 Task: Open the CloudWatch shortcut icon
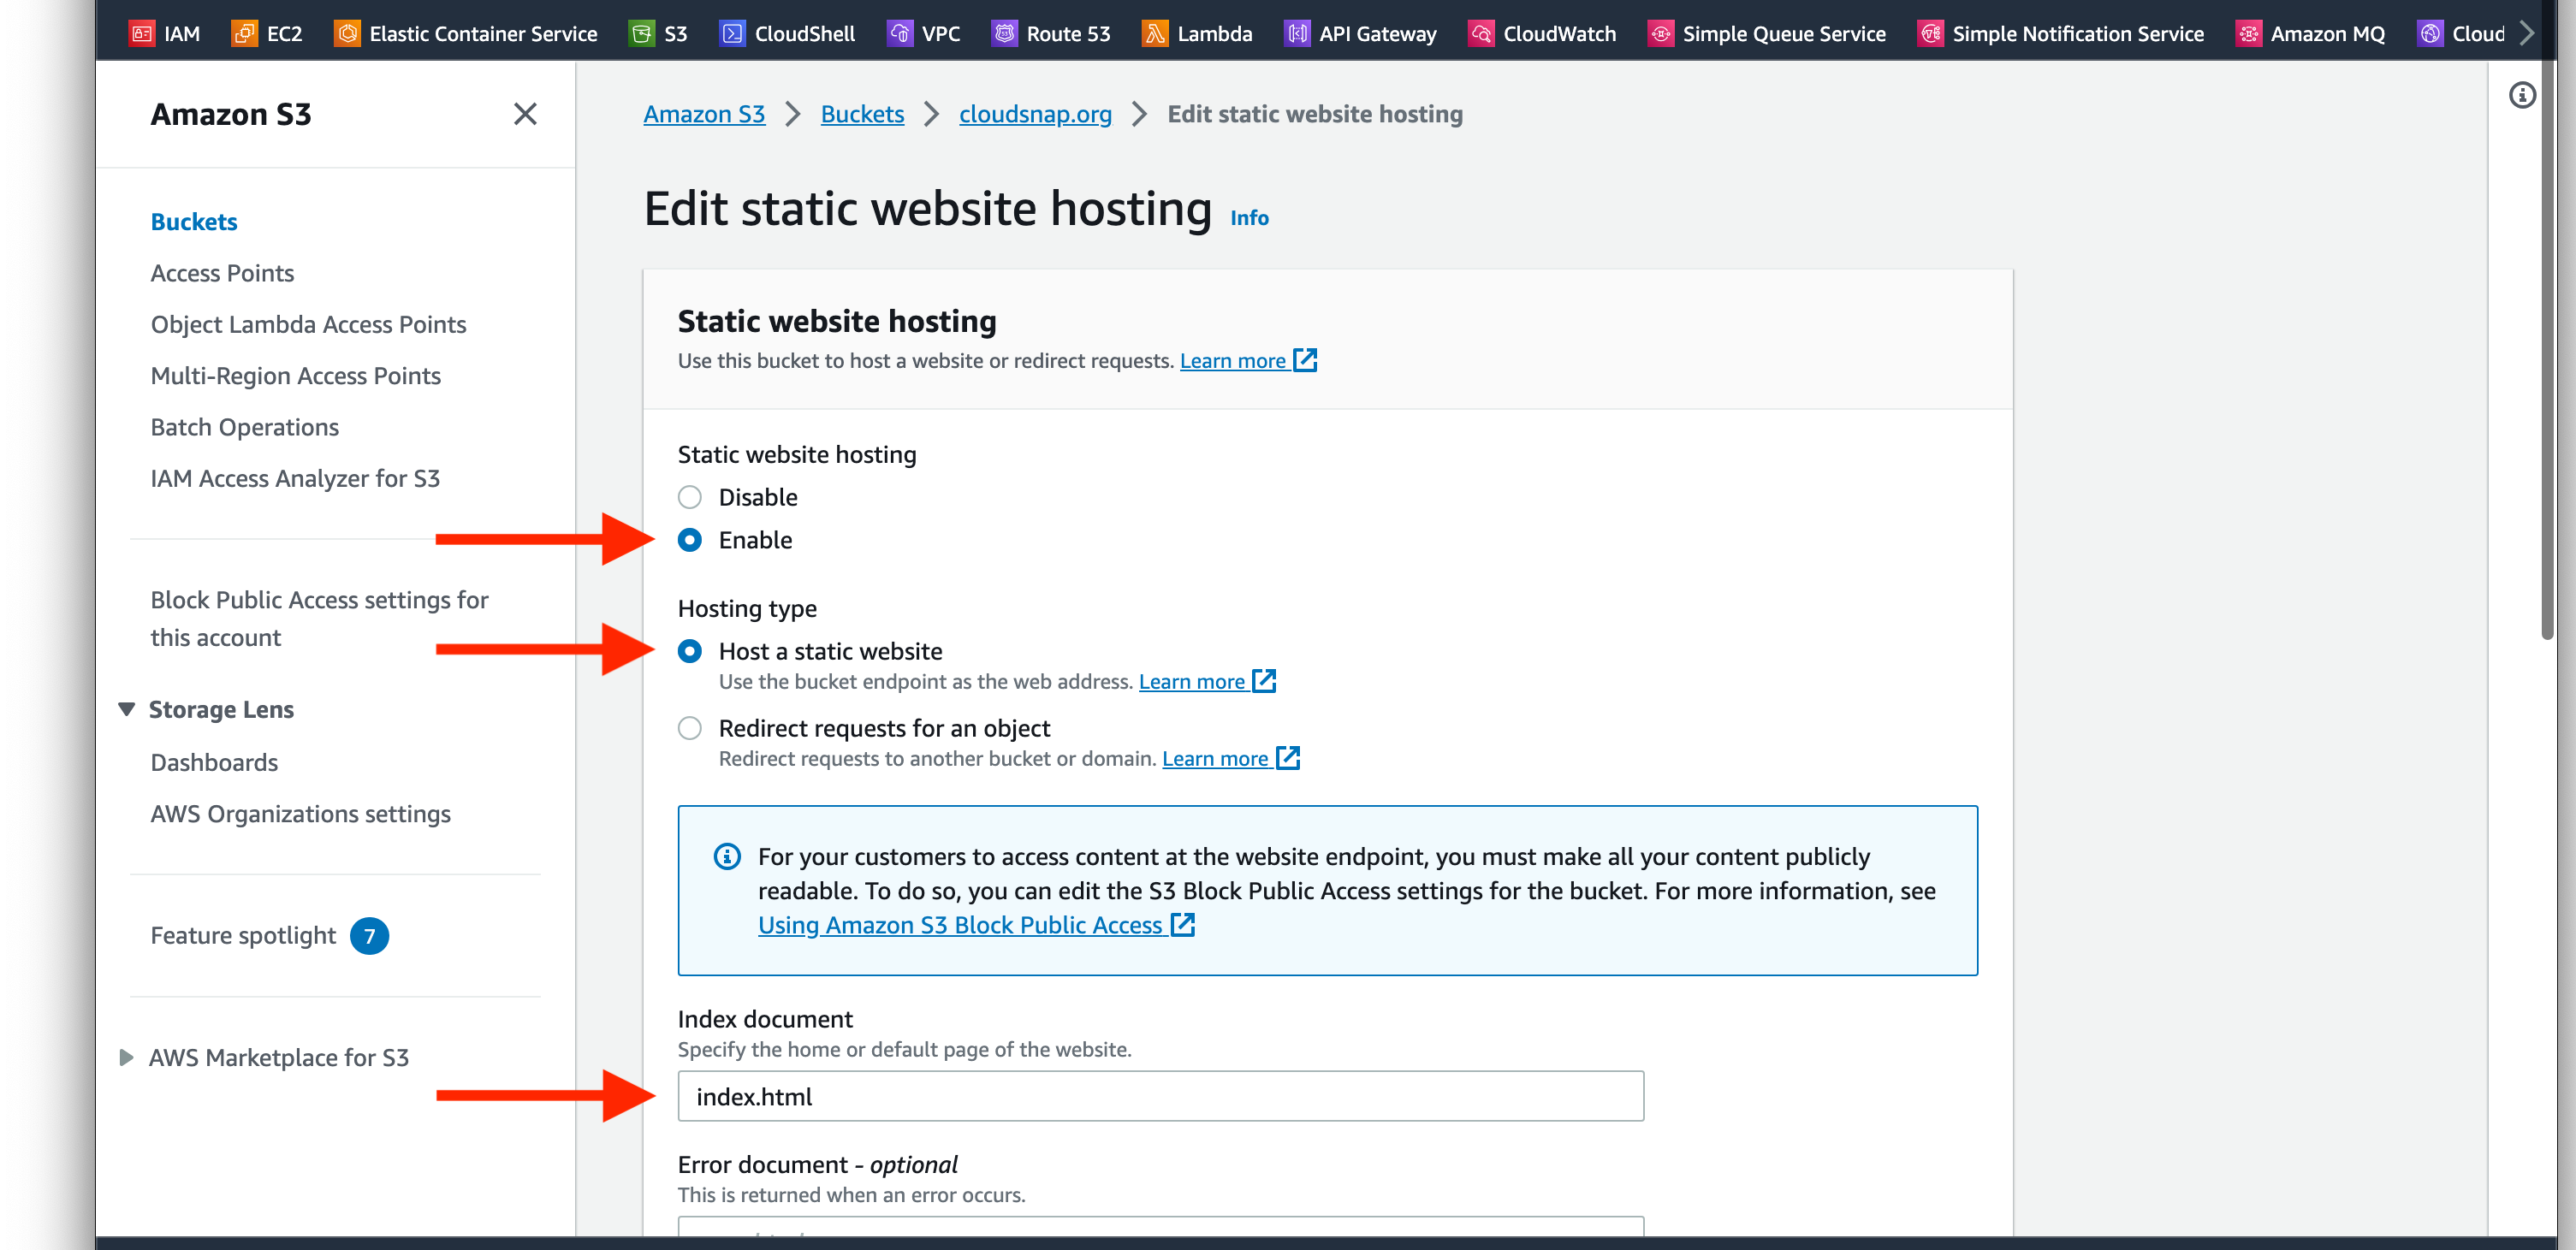pyautogui.click(x=1481, y=33)
